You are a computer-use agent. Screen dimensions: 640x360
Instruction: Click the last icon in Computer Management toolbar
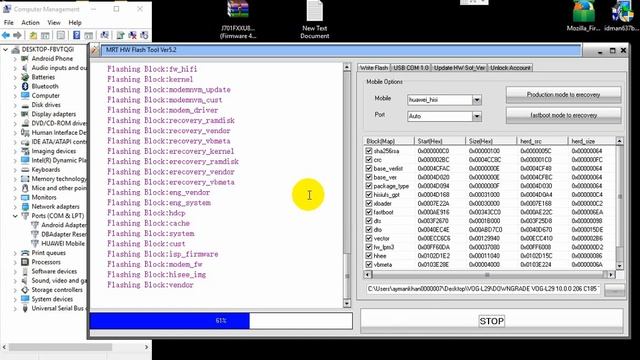click(144, 36)
